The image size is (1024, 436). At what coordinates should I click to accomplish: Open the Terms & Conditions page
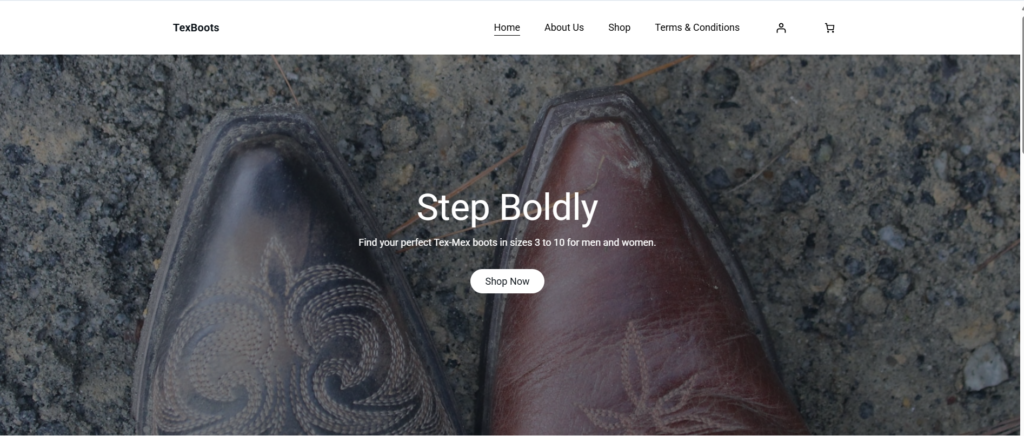coord(697,27)
